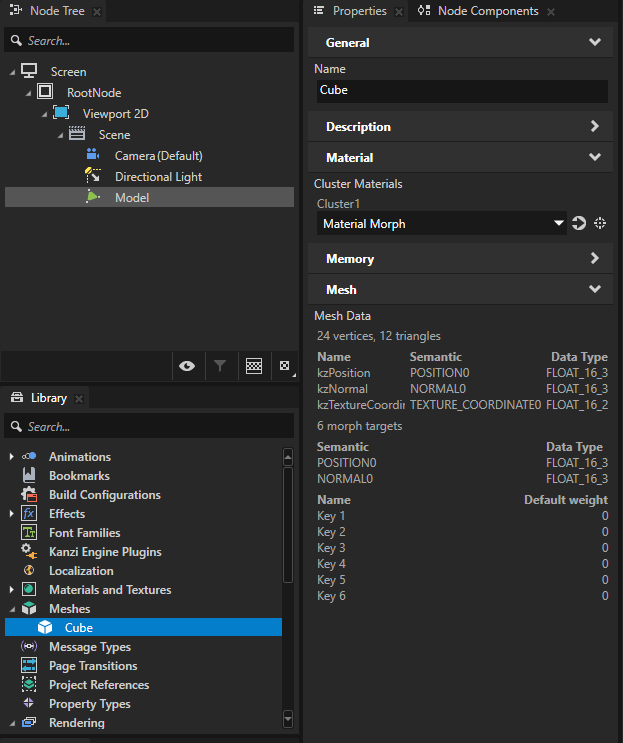This screenshot has height=743, width=623.
Task: Click the Cube mesh icon in Library
Action: pos(45,628)
